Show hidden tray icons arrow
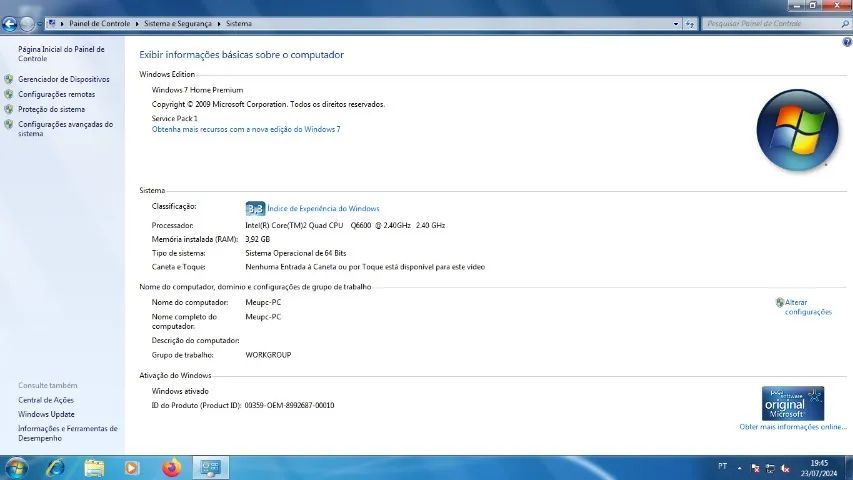This screenshot has height=480, width=853. pos(739,468)
